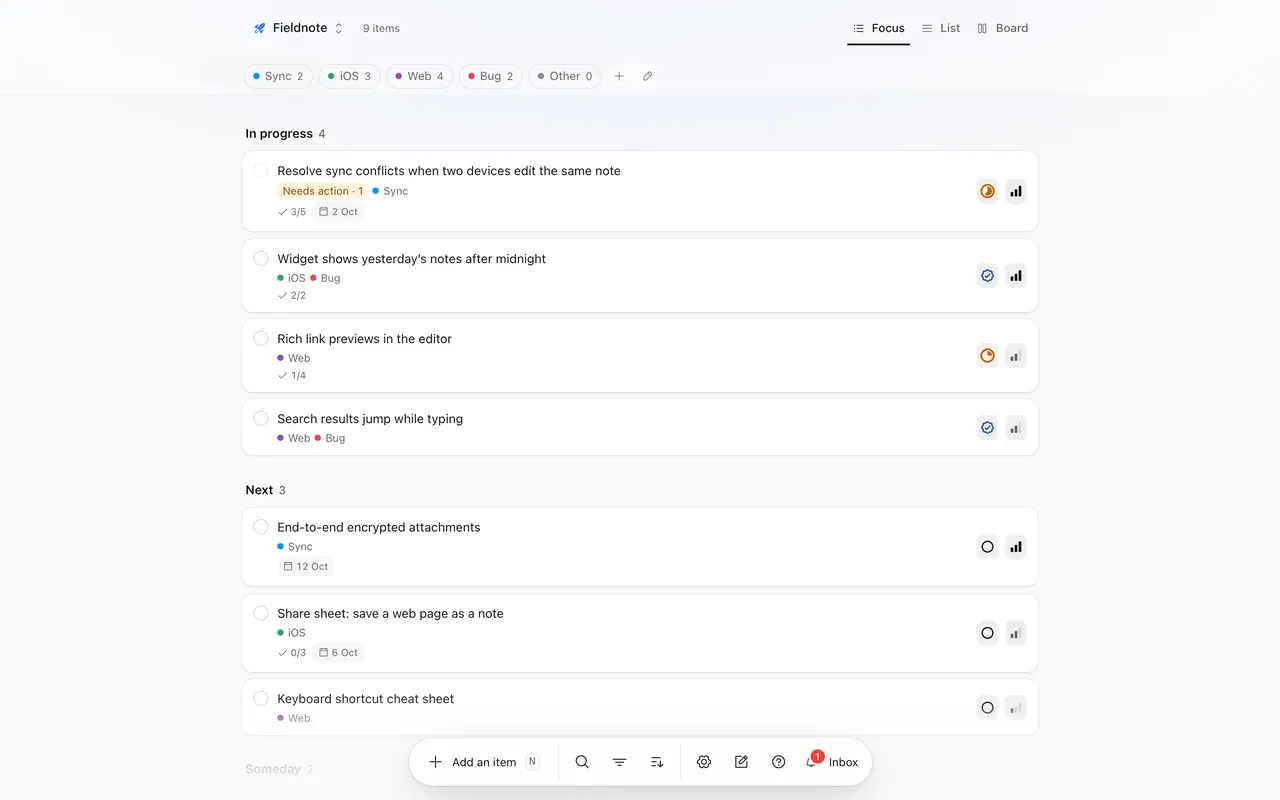
Task: Click priority bars on Resolve sync conflicts
Action: 1016,191
